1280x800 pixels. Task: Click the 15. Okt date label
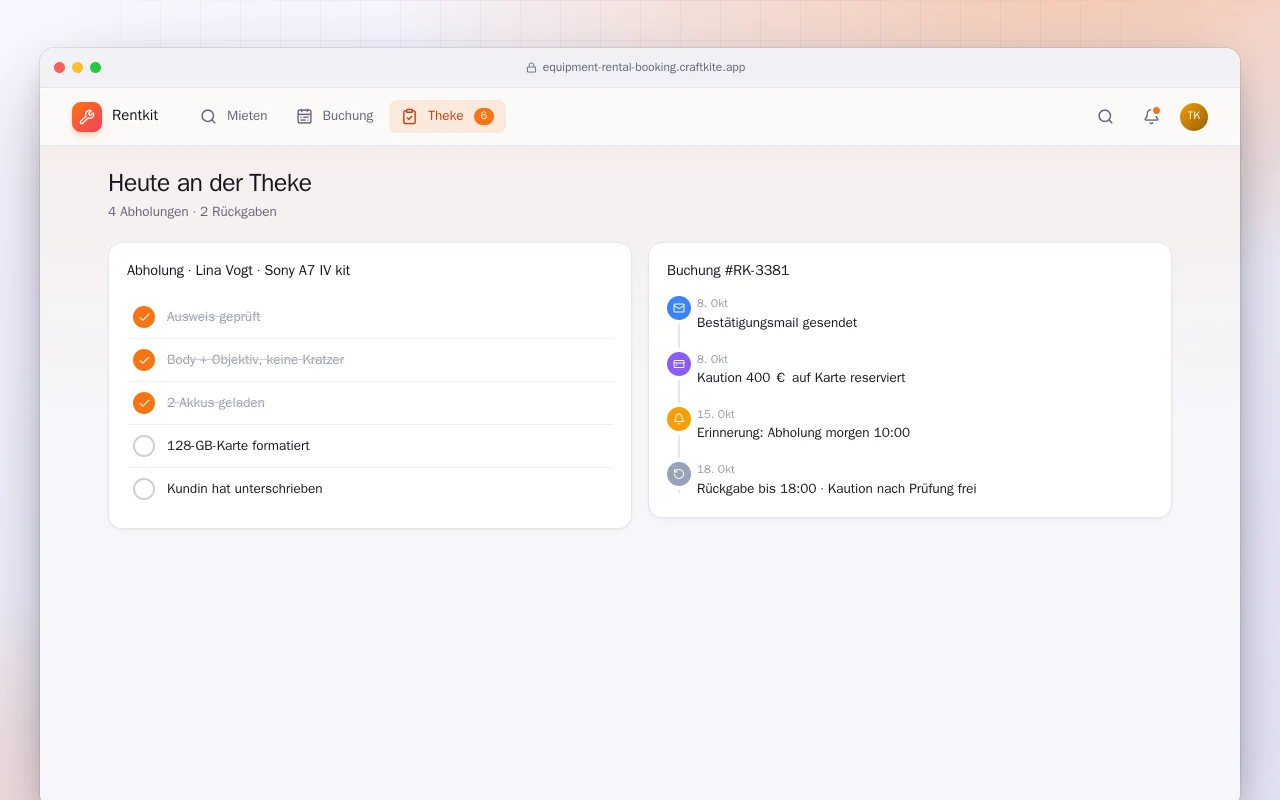click(x=716, y=414)
